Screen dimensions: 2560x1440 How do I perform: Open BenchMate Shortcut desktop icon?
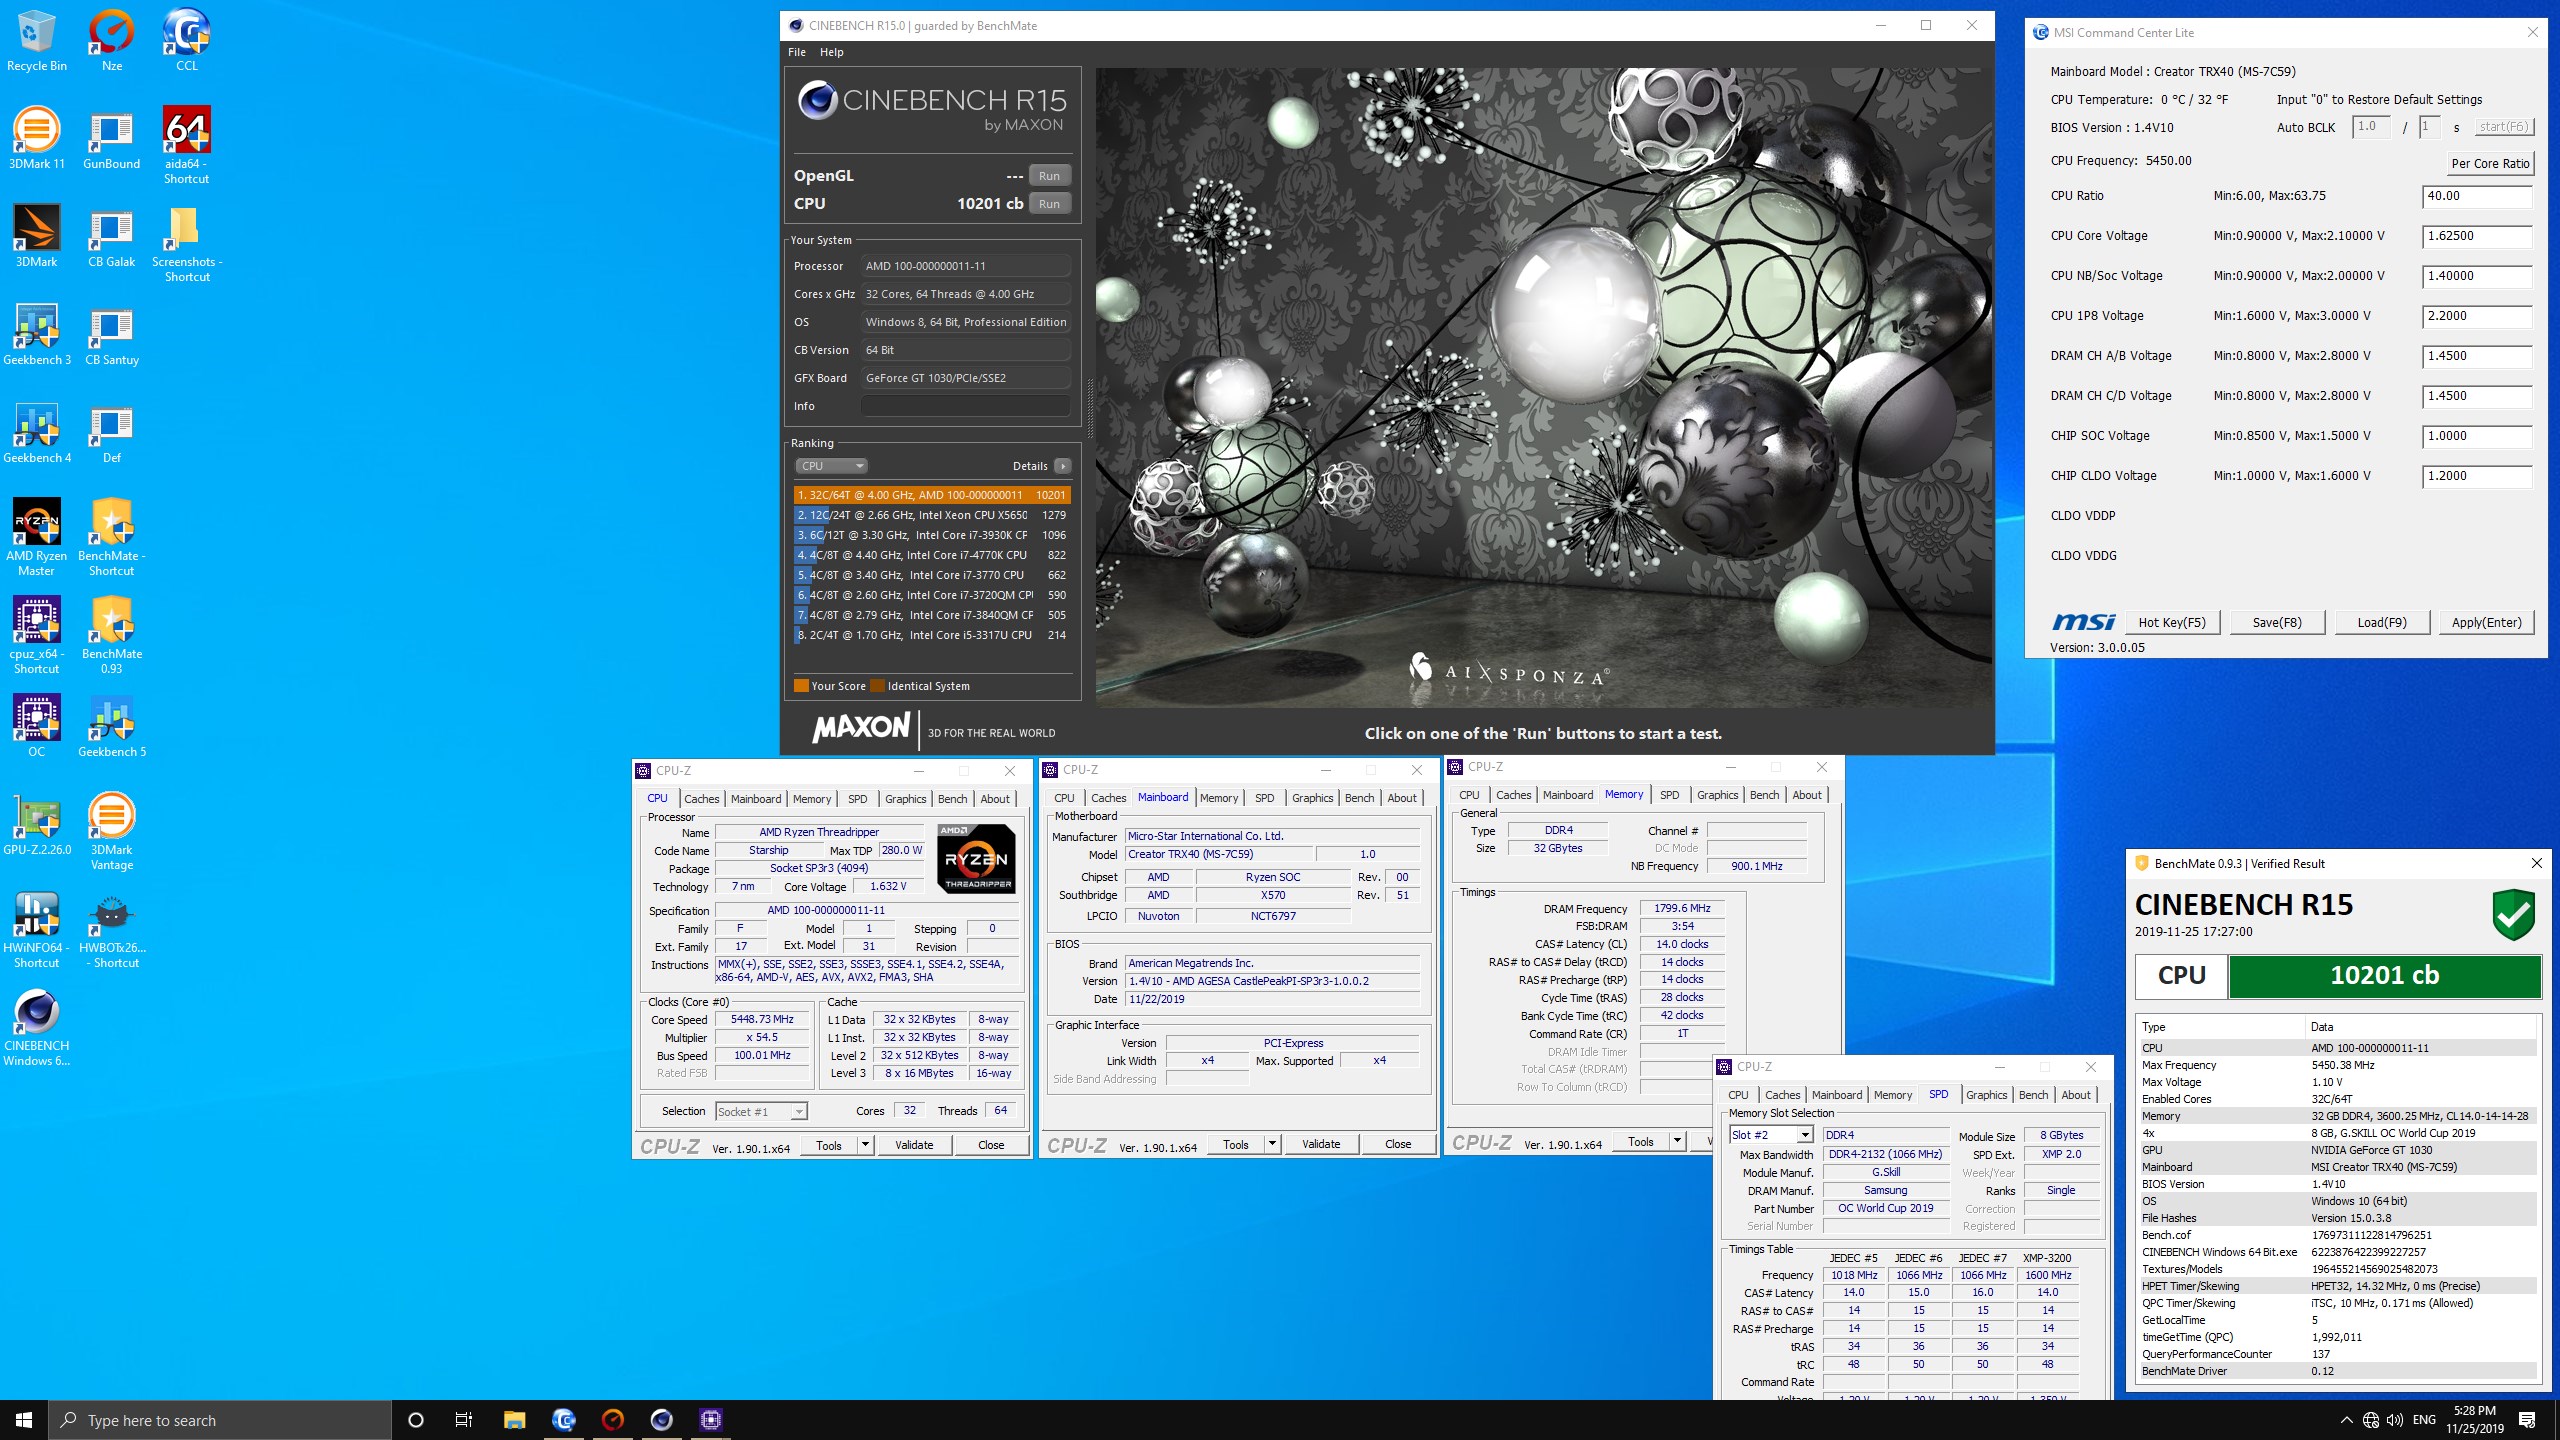pos(112,537)
